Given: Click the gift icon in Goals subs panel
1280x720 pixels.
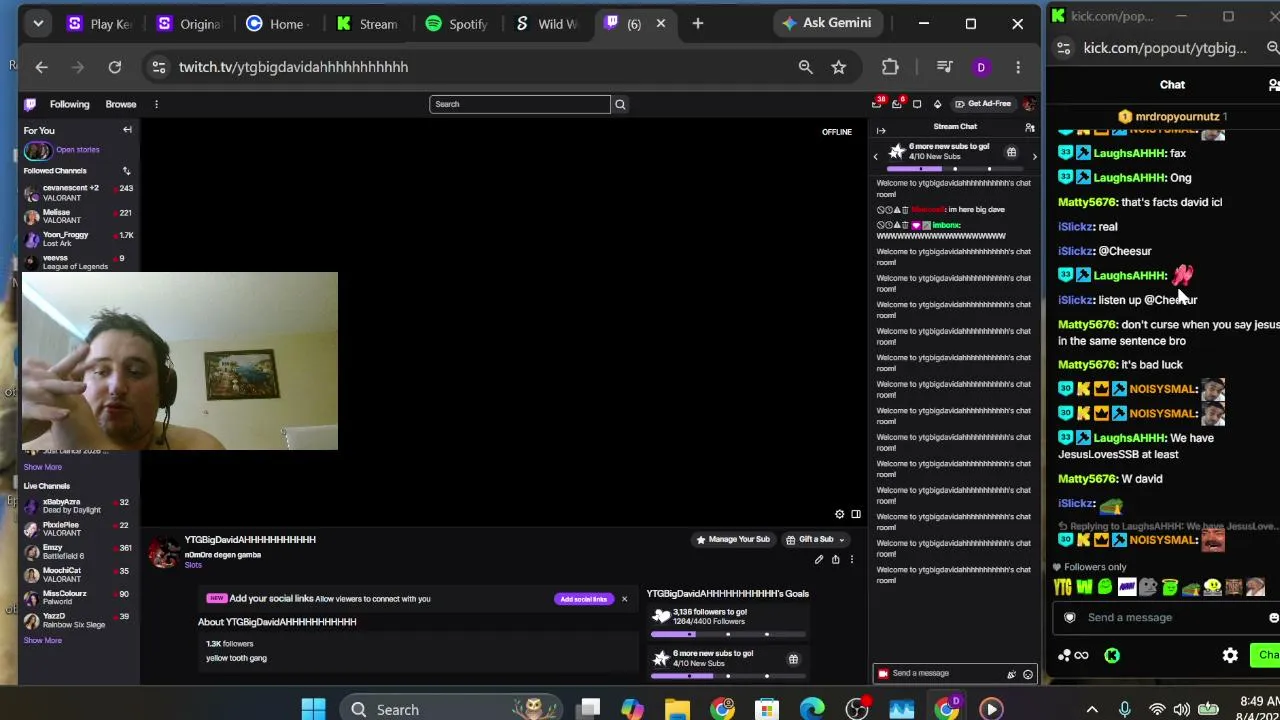Looking at the screenshot, I should tap(793, 659).
